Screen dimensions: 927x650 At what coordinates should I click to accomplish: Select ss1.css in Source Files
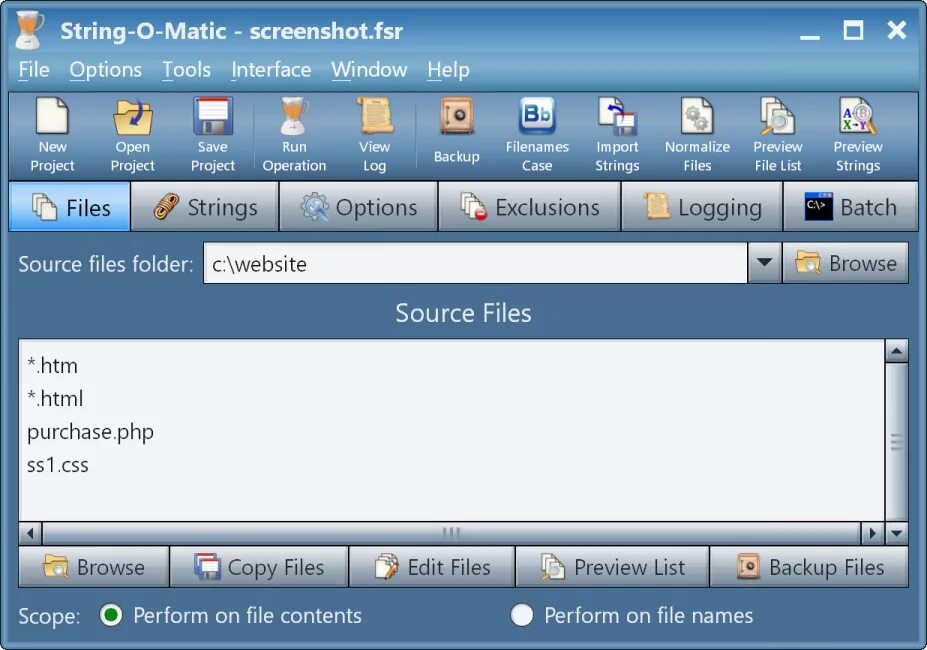tap(58, 465)
